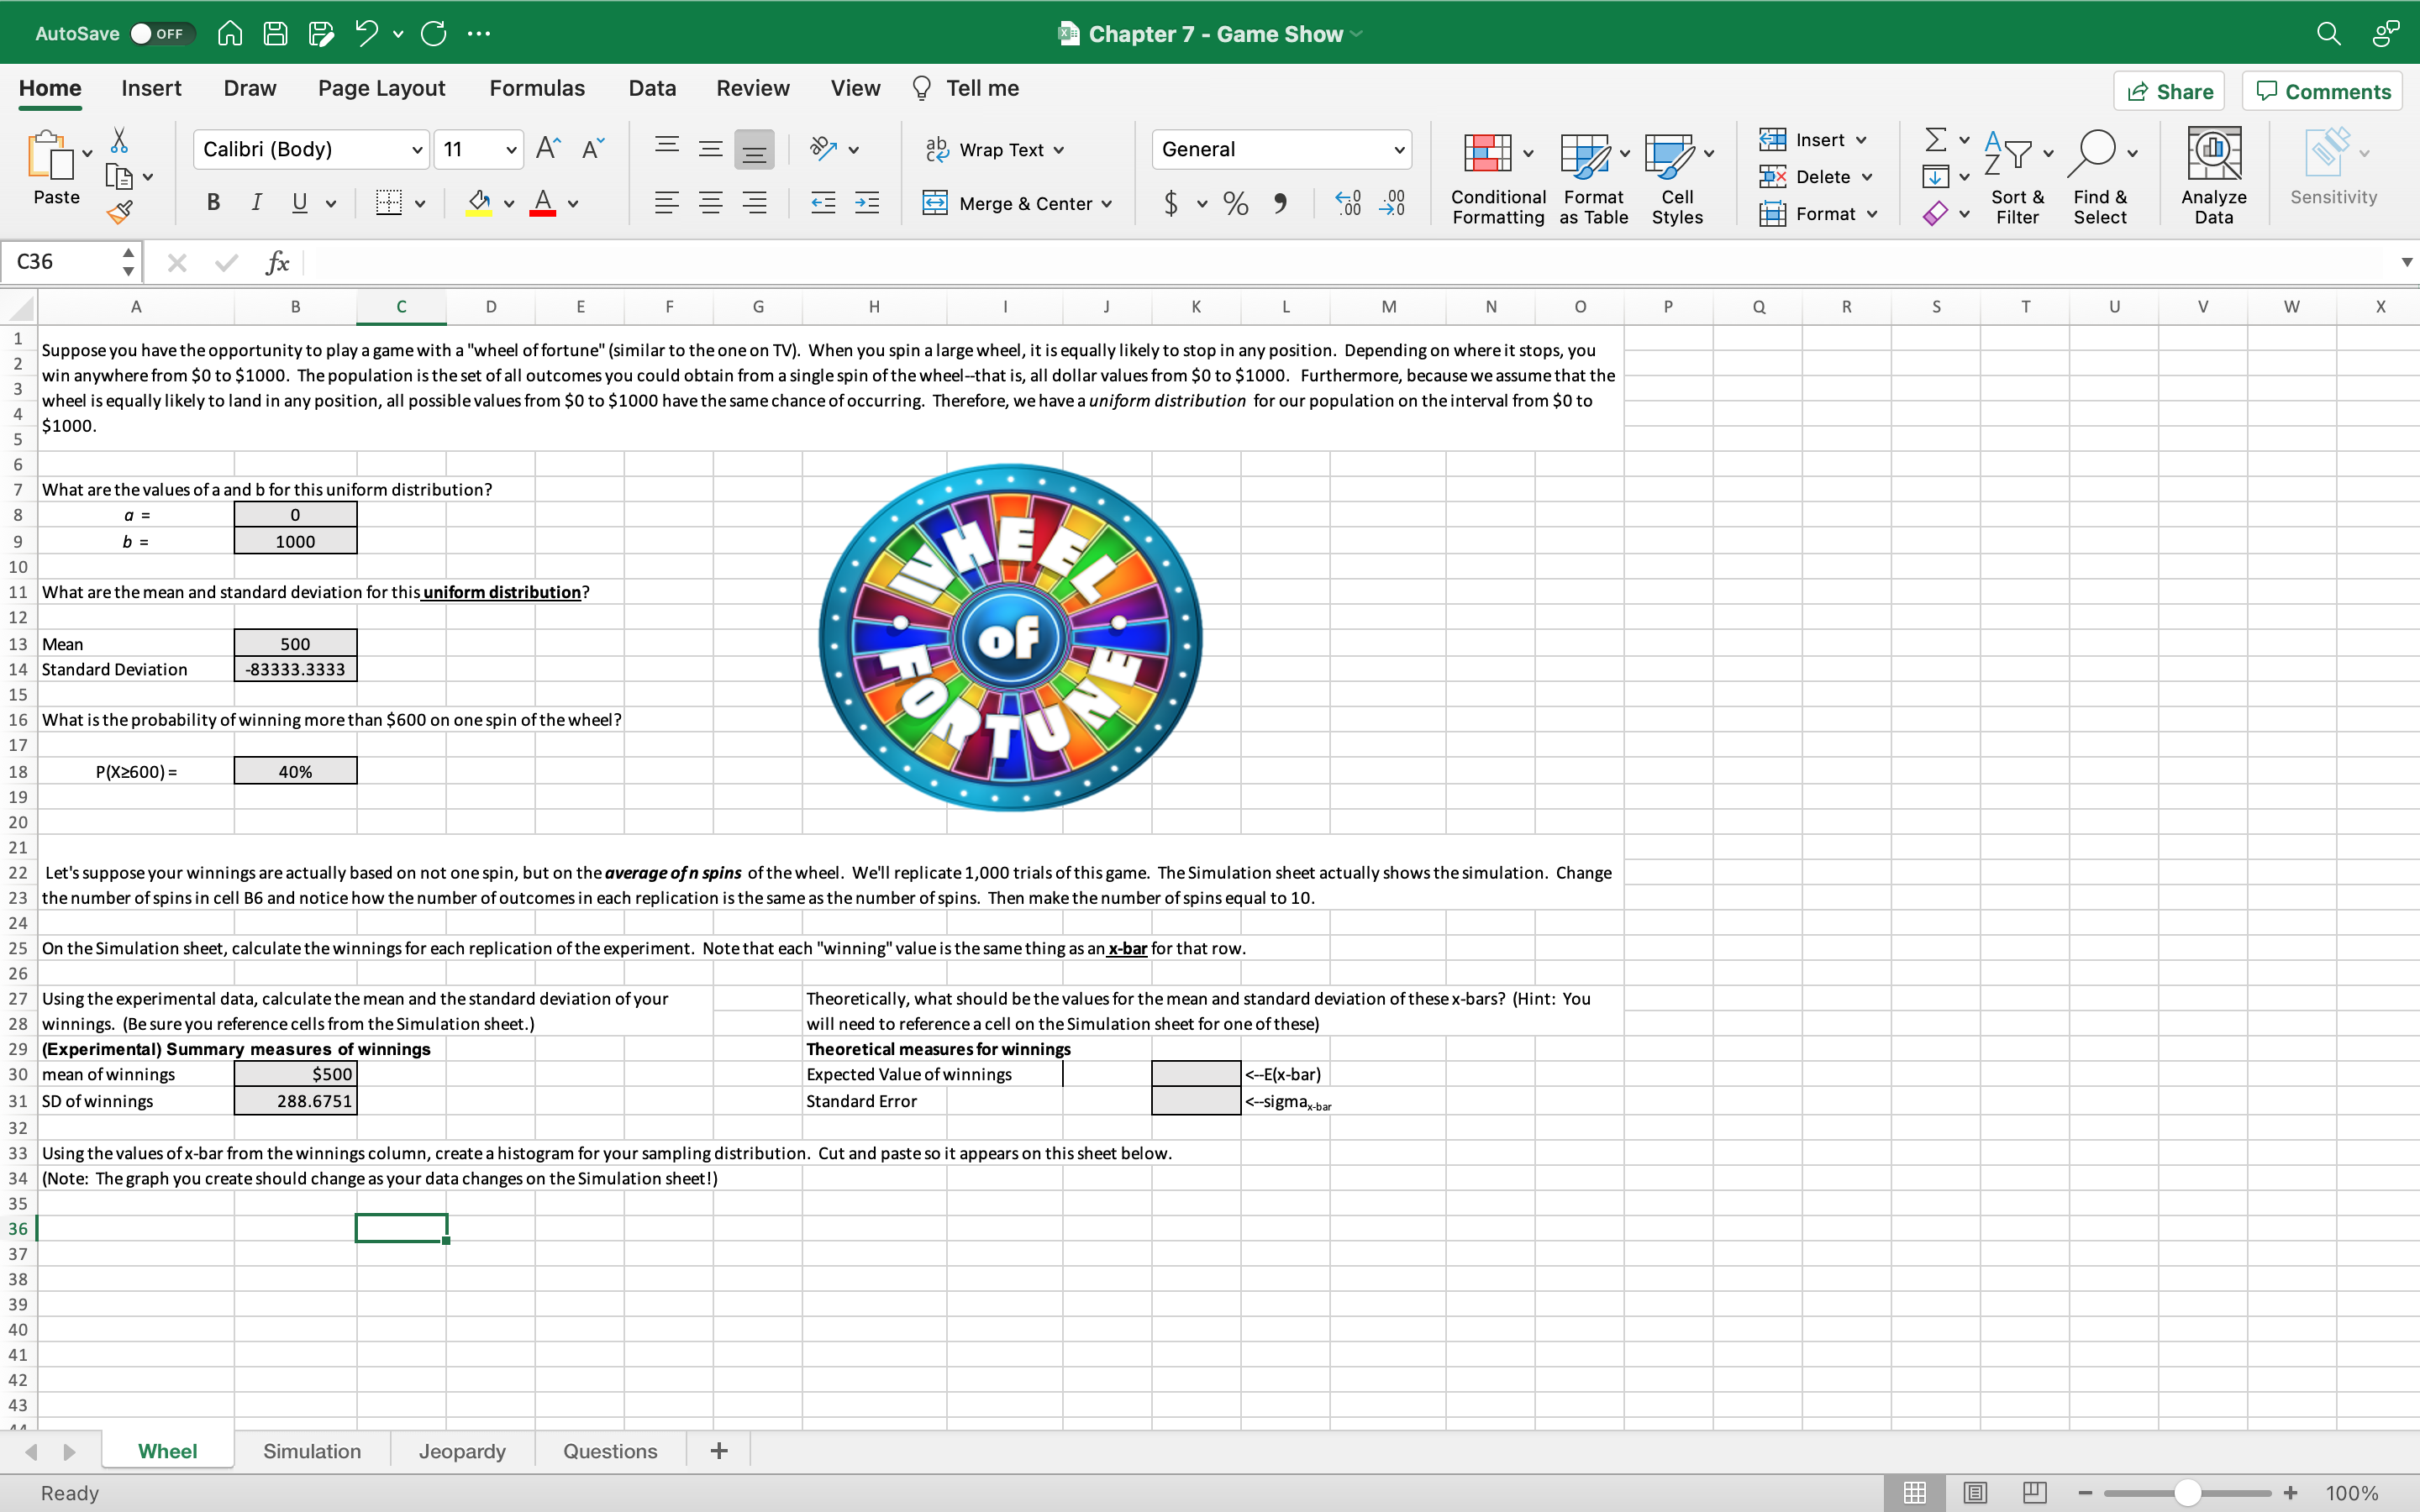Image resolution: width=2420 pixels, height=1512 pixels.
Task: Click the Copy icon
Action: pos(119,177)
